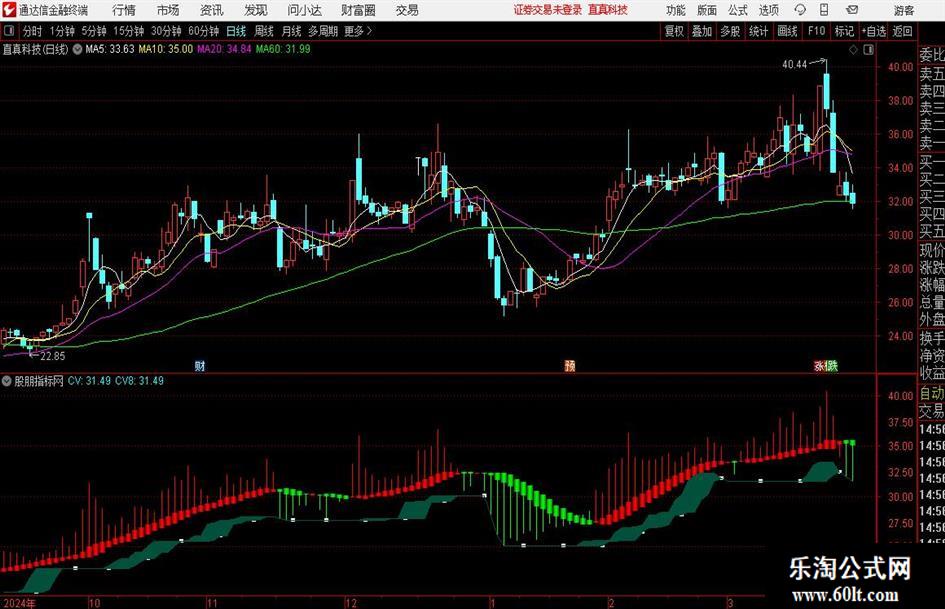This screenshot has width=945, height=609.
Task: Switch to the 30分钟 period tab
Action: [166, 31]
